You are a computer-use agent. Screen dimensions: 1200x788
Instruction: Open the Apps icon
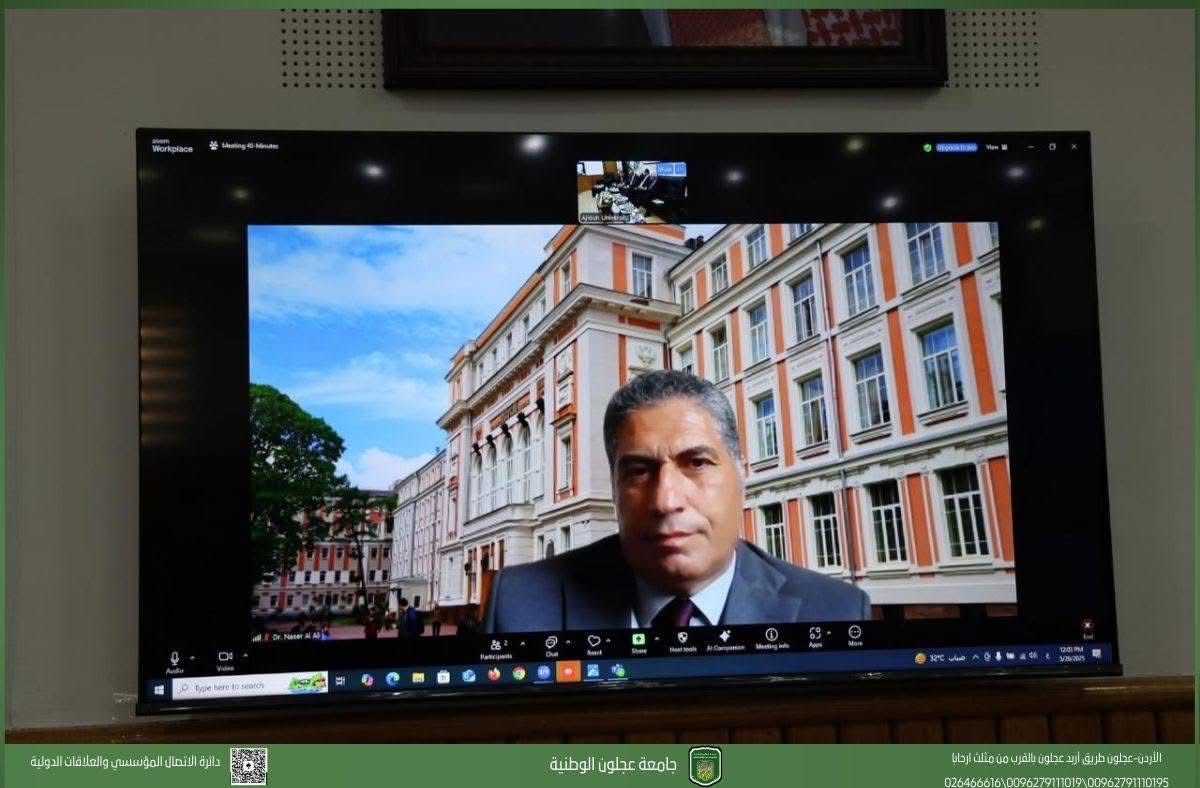(x=815, y=633)
